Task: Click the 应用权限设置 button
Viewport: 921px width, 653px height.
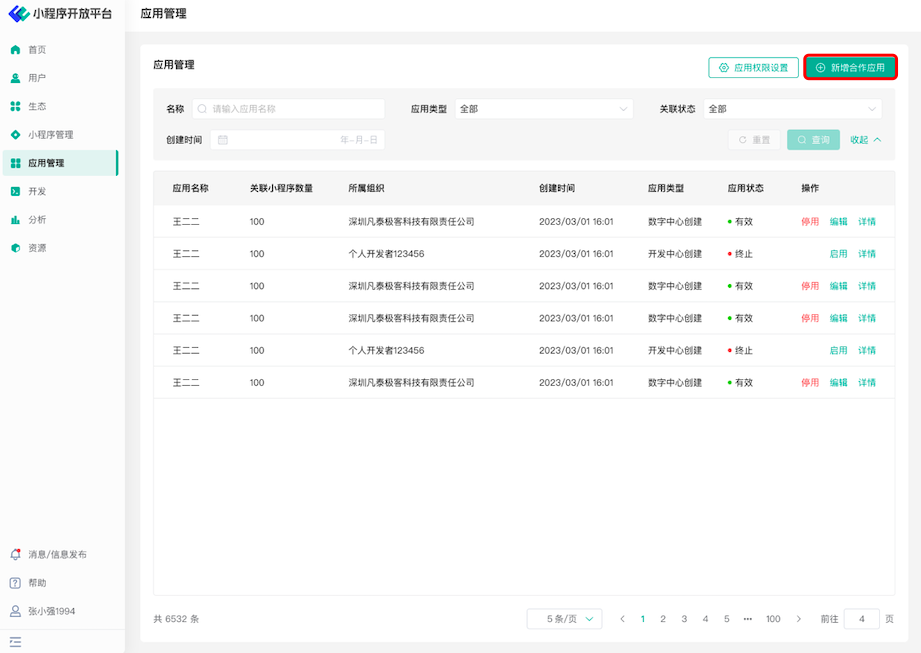Action: (753, 68)
